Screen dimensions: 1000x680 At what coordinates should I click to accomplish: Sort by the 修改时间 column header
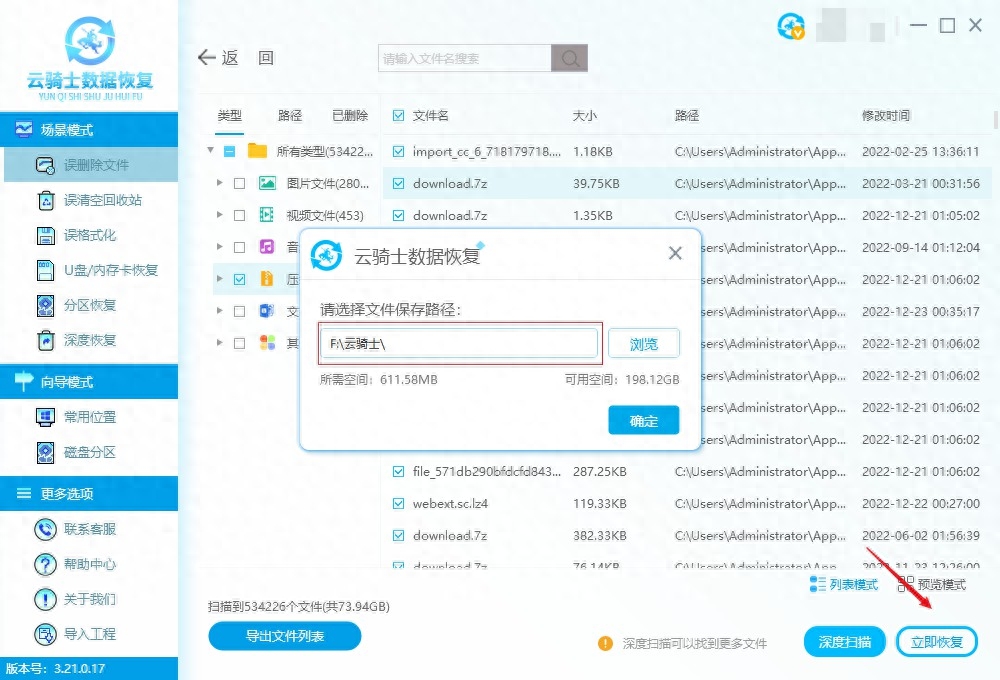886,115
